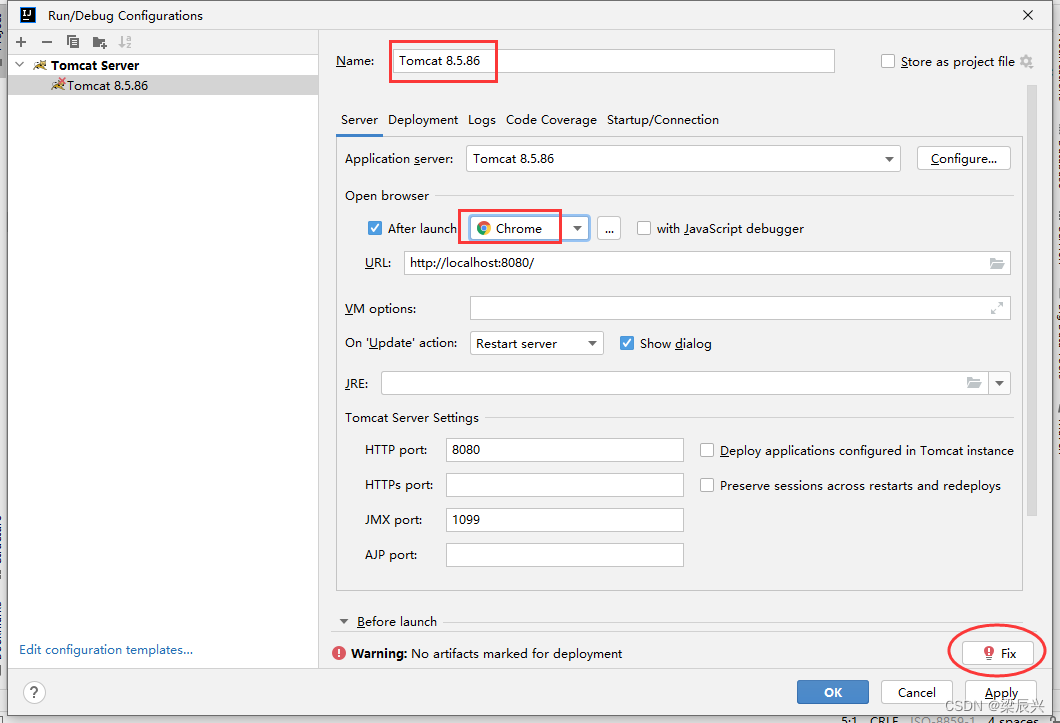
Task: Open the Chrome browser dropdown
Action: (x=577, y=229)
